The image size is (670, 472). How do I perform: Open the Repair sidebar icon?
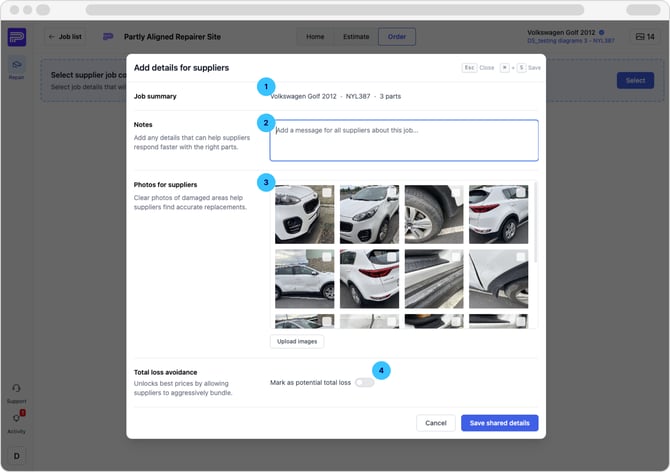16,68
